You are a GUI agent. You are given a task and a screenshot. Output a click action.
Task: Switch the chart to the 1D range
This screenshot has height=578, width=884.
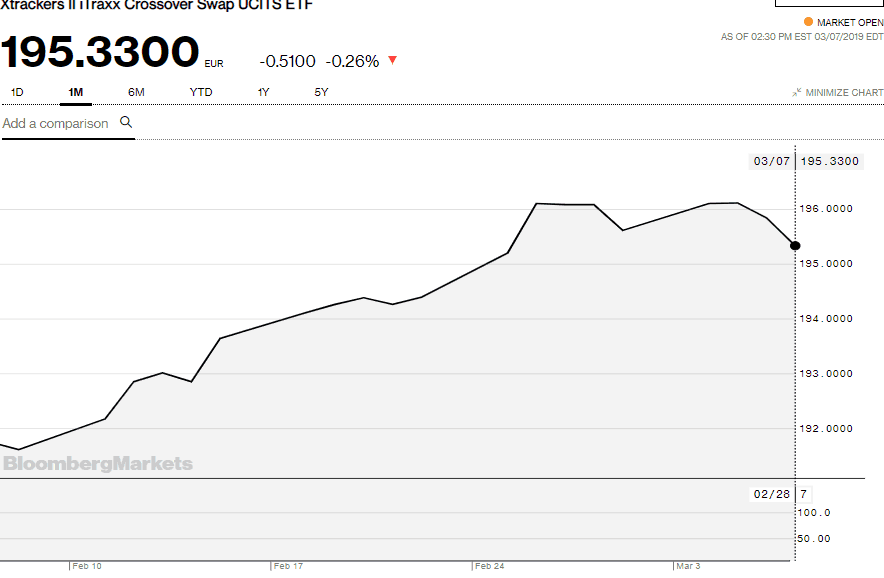pos(17,92)
